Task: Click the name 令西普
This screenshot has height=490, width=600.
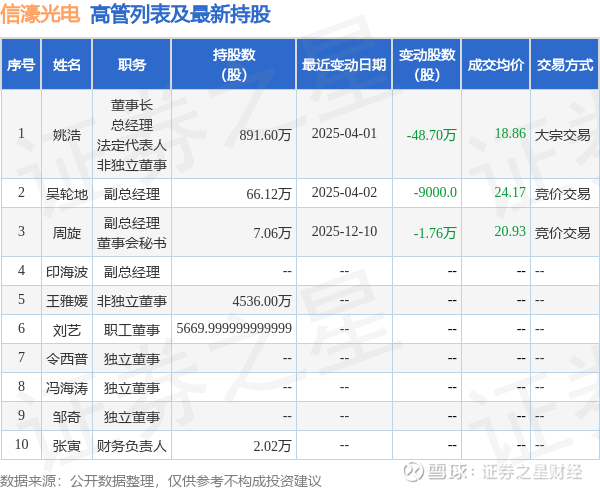Action: (x=67, y=359)
